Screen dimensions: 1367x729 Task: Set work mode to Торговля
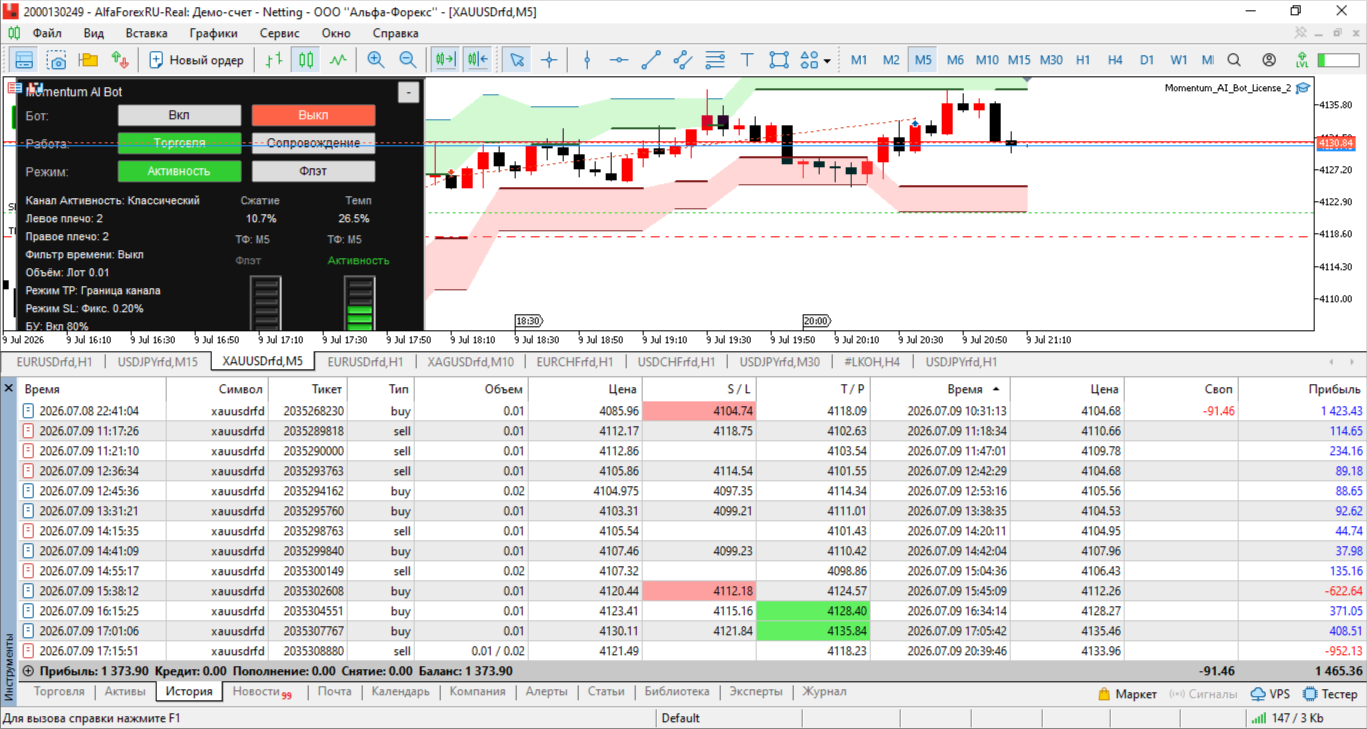click(179, 143)
